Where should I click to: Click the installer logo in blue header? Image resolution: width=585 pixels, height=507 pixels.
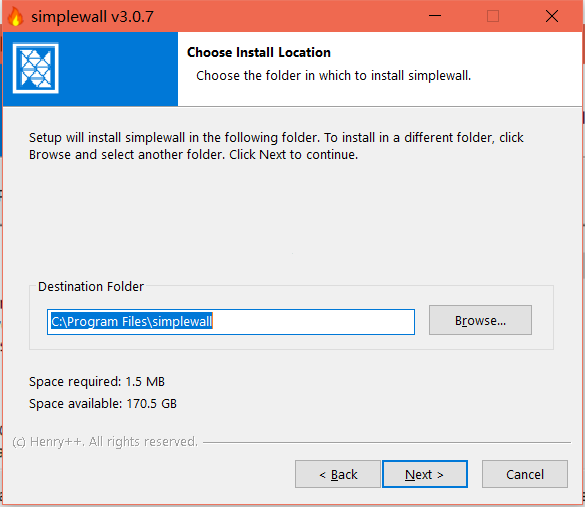(35, 68)
